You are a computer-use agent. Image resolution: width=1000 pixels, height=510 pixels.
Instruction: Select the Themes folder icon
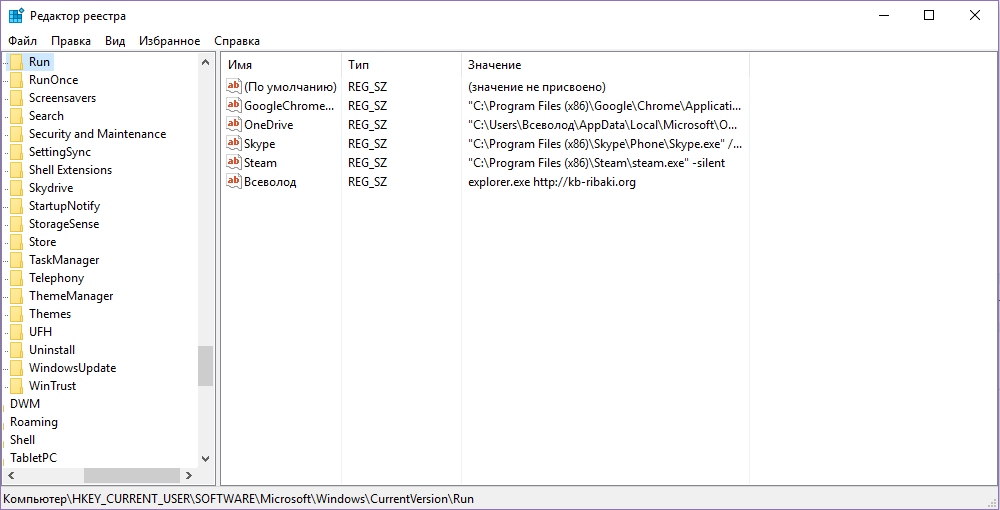pyautogui.click(x=17, y=314)
